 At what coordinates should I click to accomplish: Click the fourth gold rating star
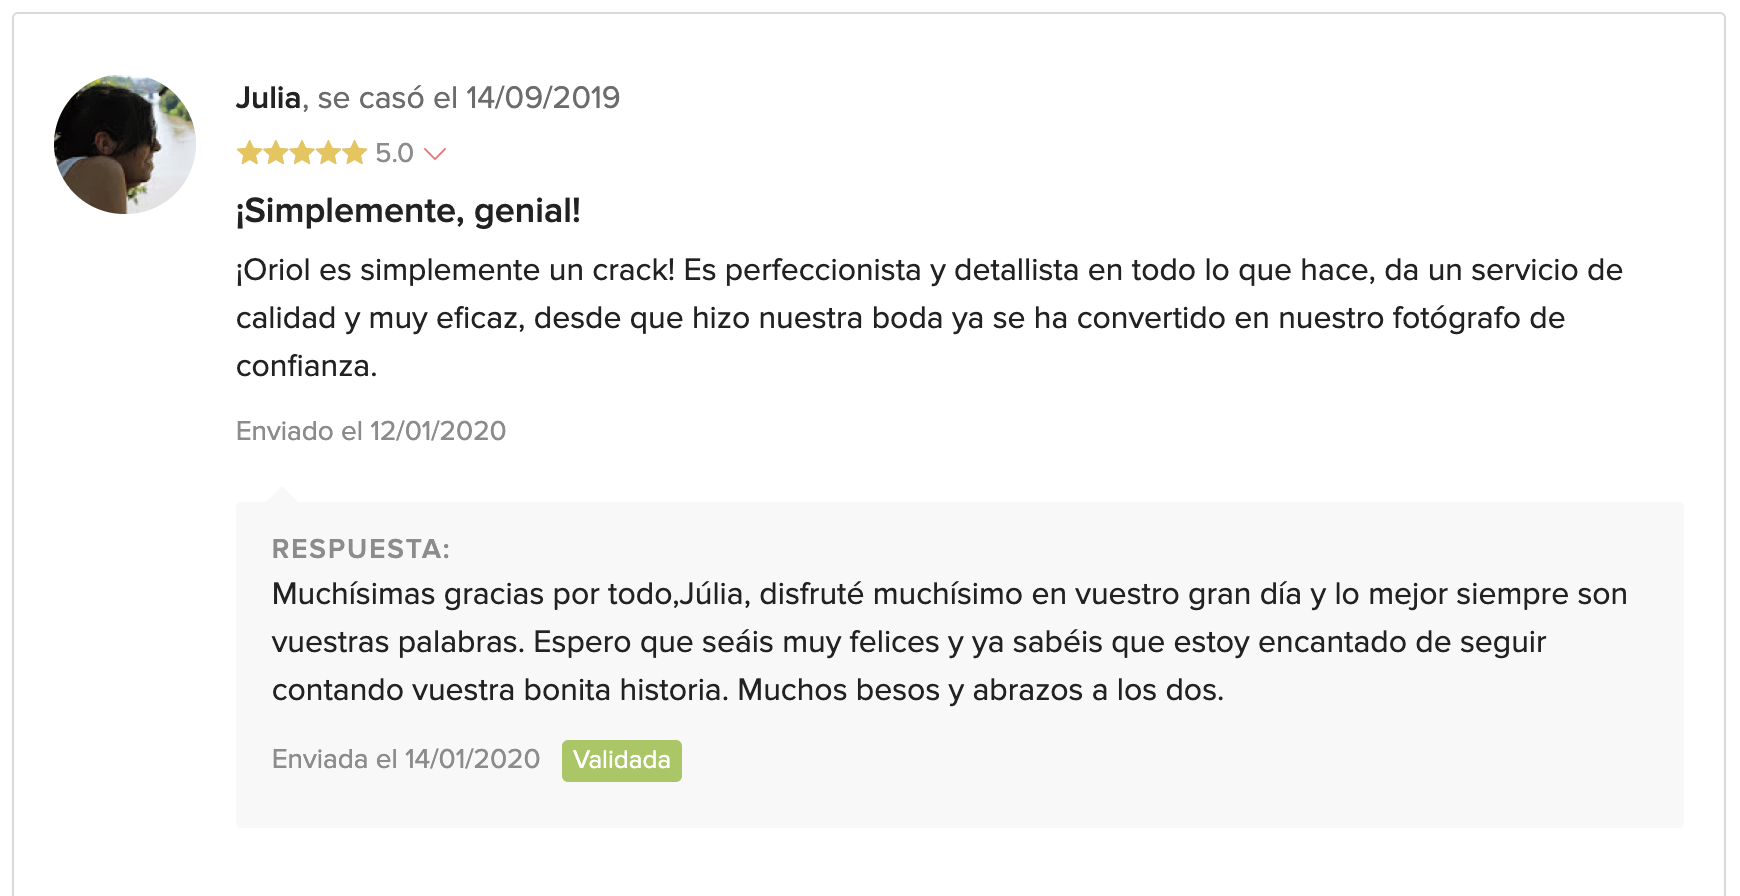[x=328, y=153]
